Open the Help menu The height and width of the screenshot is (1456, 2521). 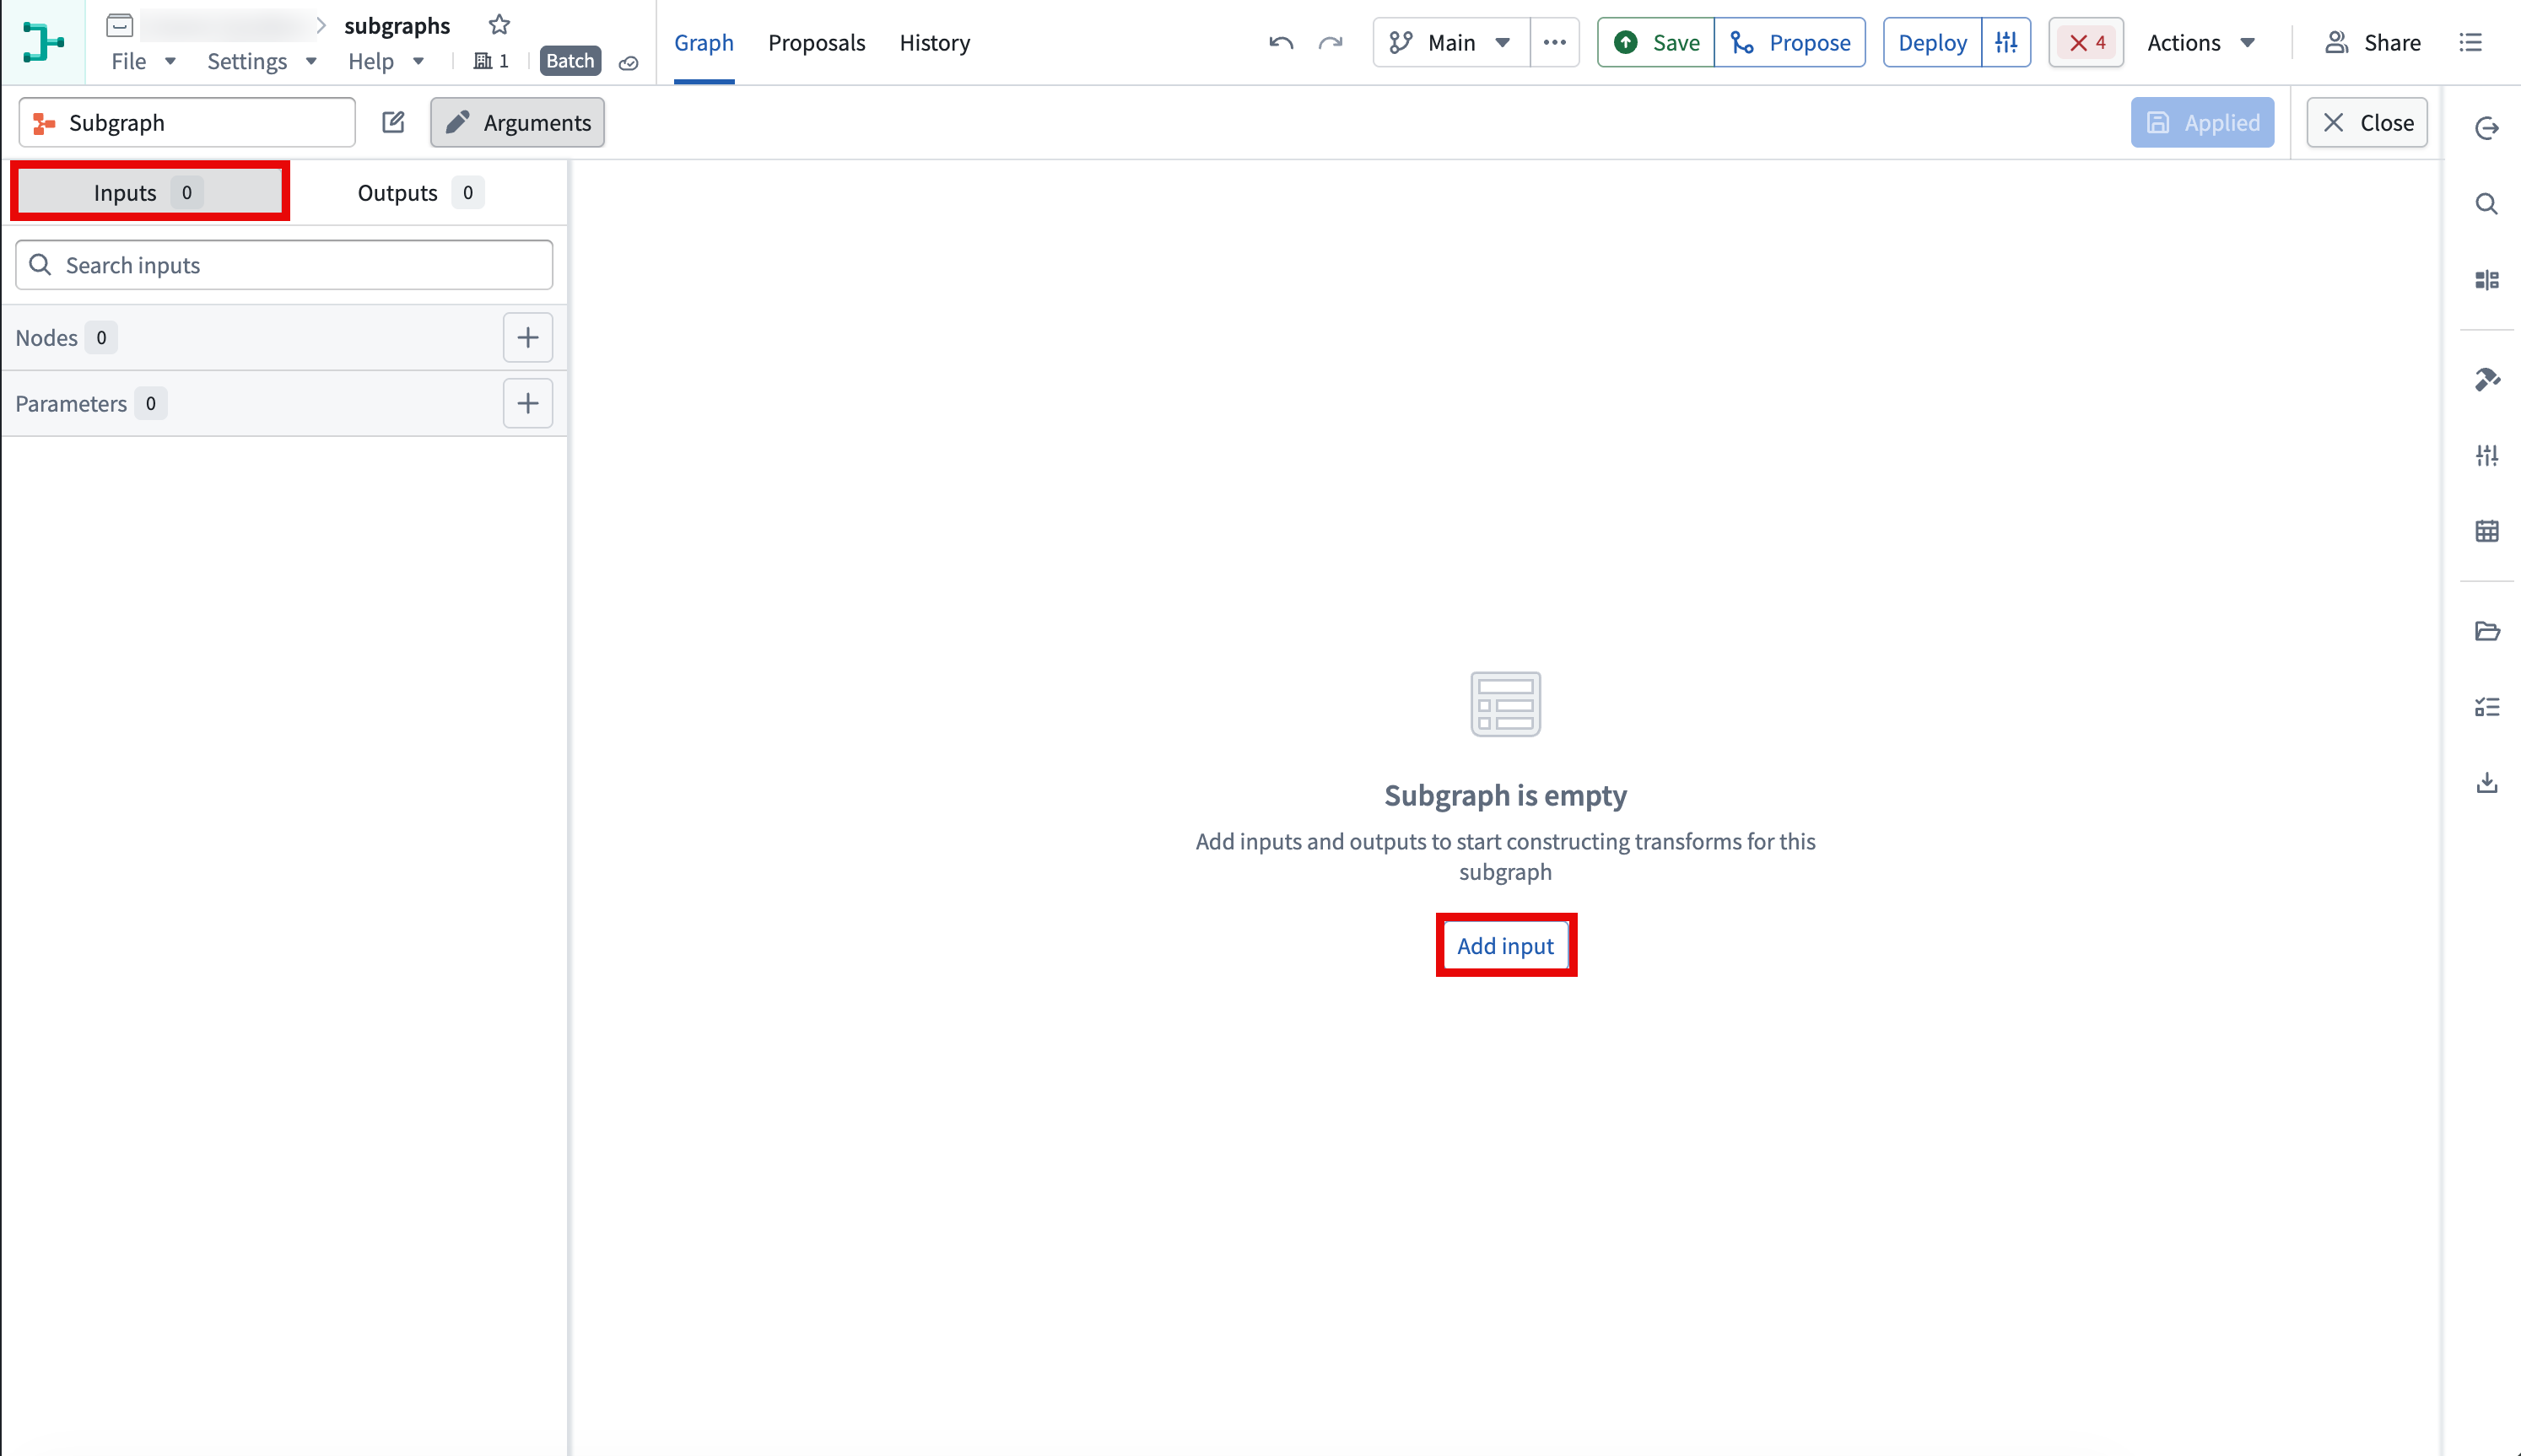point(386,61)
